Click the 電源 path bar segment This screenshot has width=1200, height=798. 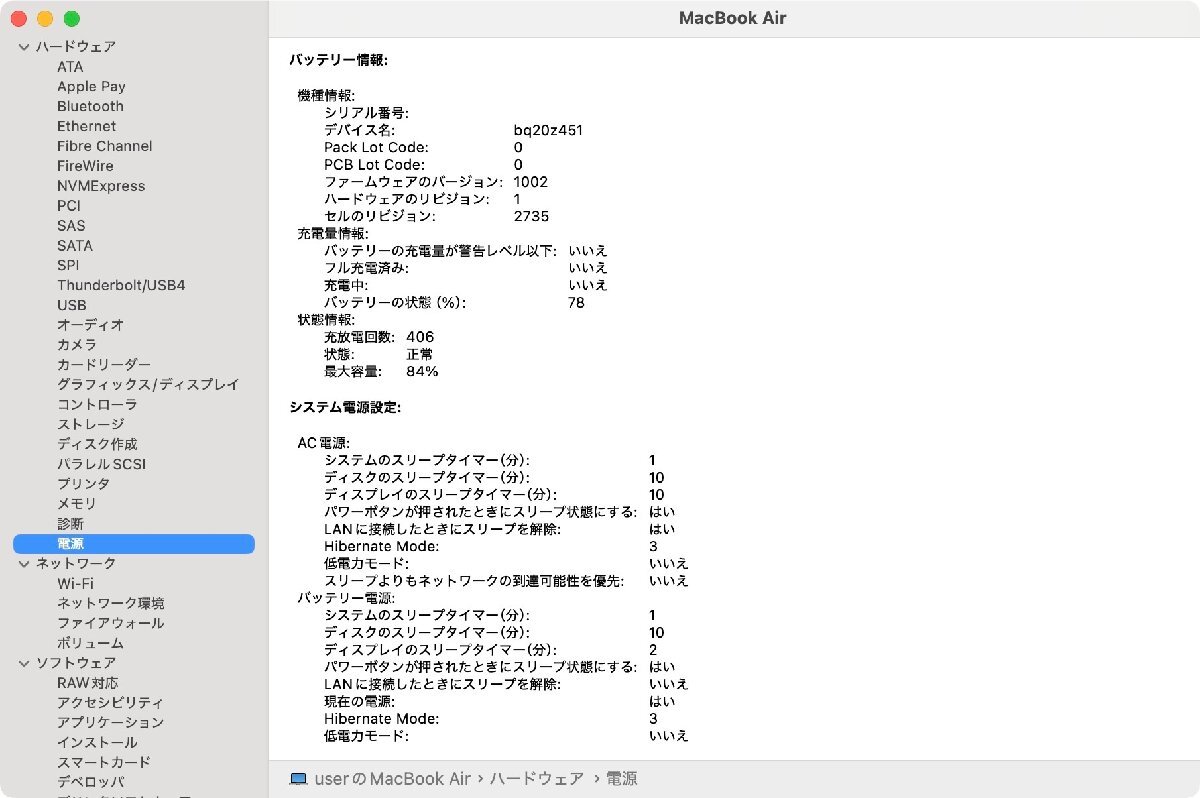[621, 778]
